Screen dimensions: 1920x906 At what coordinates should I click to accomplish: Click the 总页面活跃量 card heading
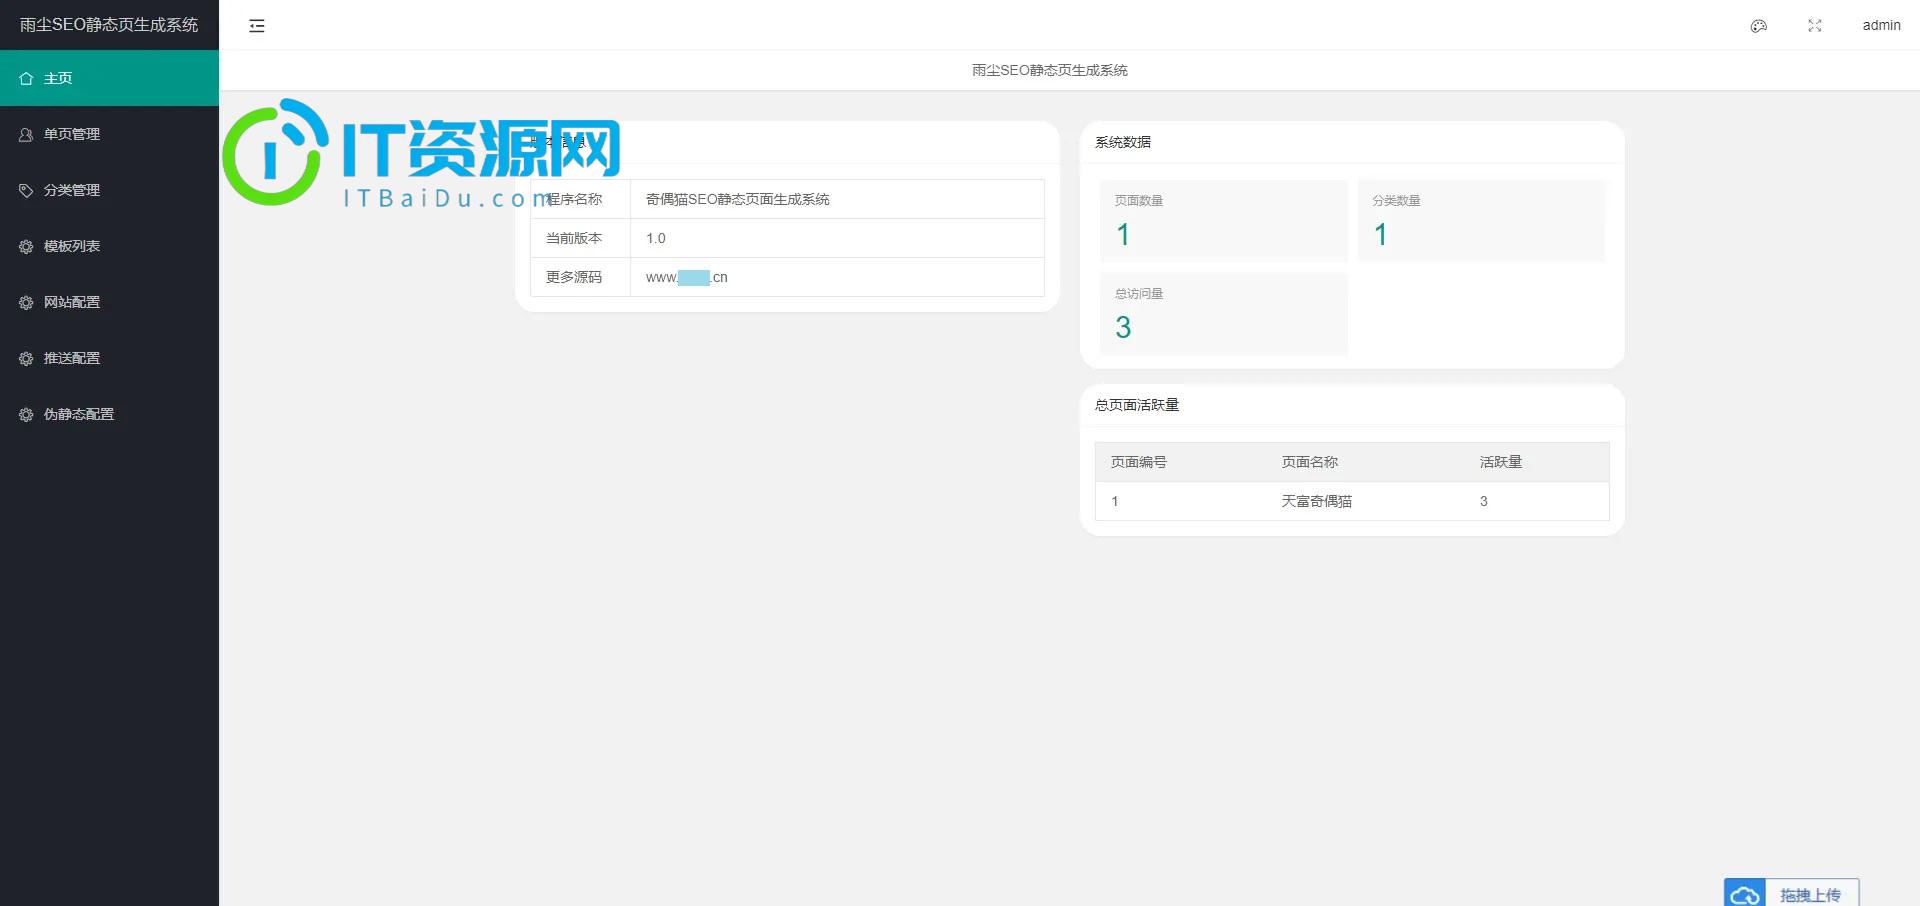click(1137, 405)
